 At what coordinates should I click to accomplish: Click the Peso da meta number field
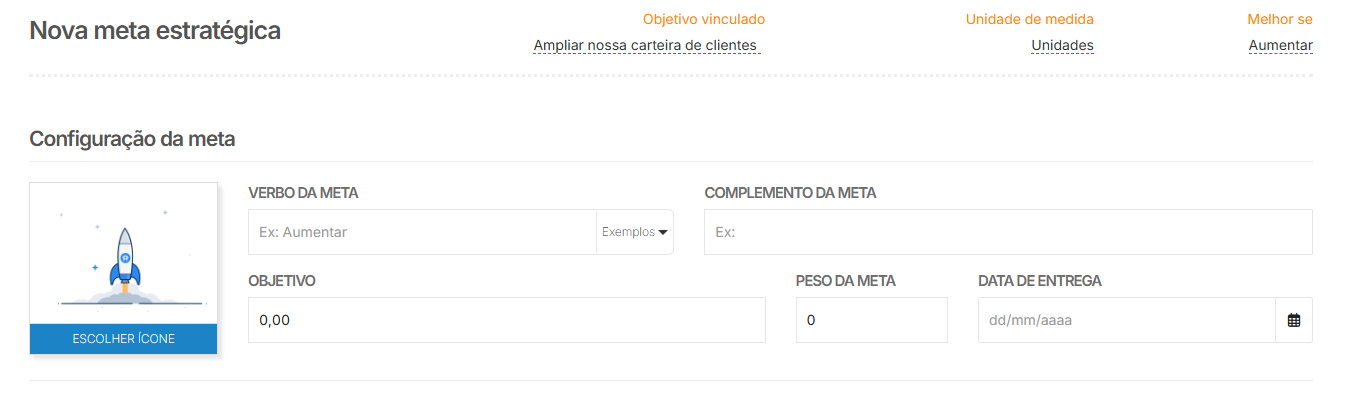point(871,321)
